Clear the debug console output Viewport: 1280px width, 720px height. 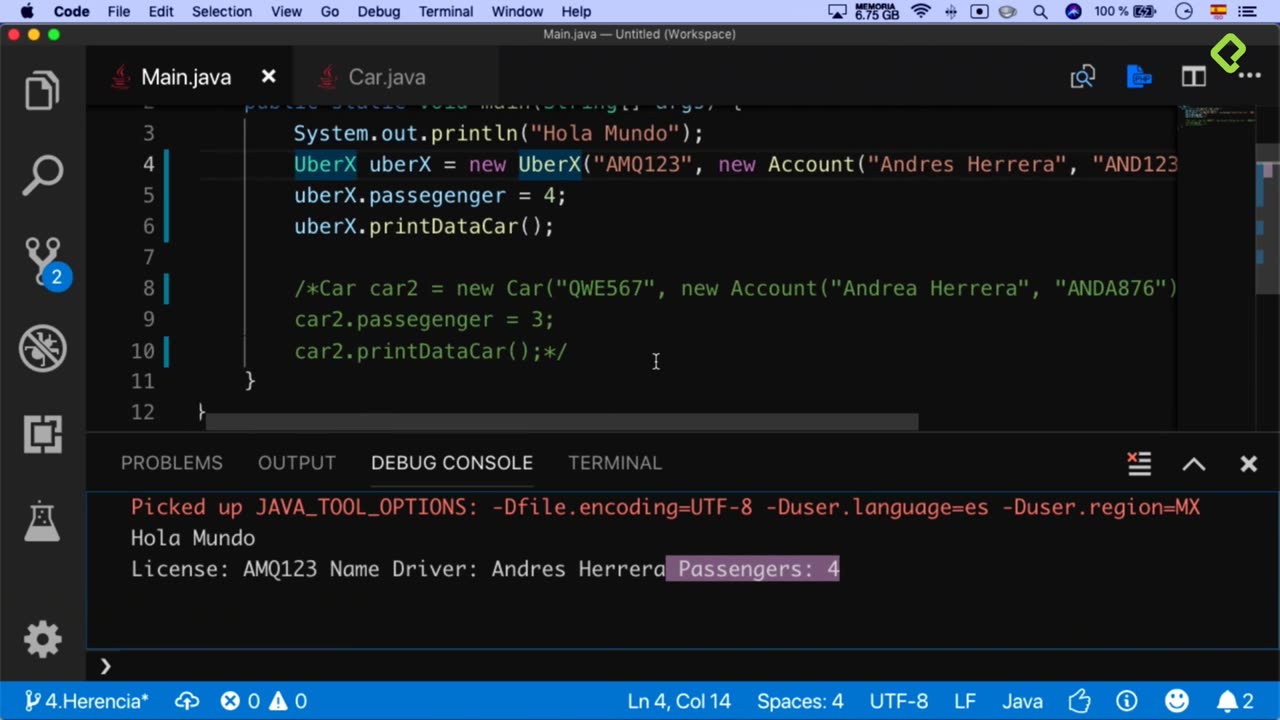1139,463
